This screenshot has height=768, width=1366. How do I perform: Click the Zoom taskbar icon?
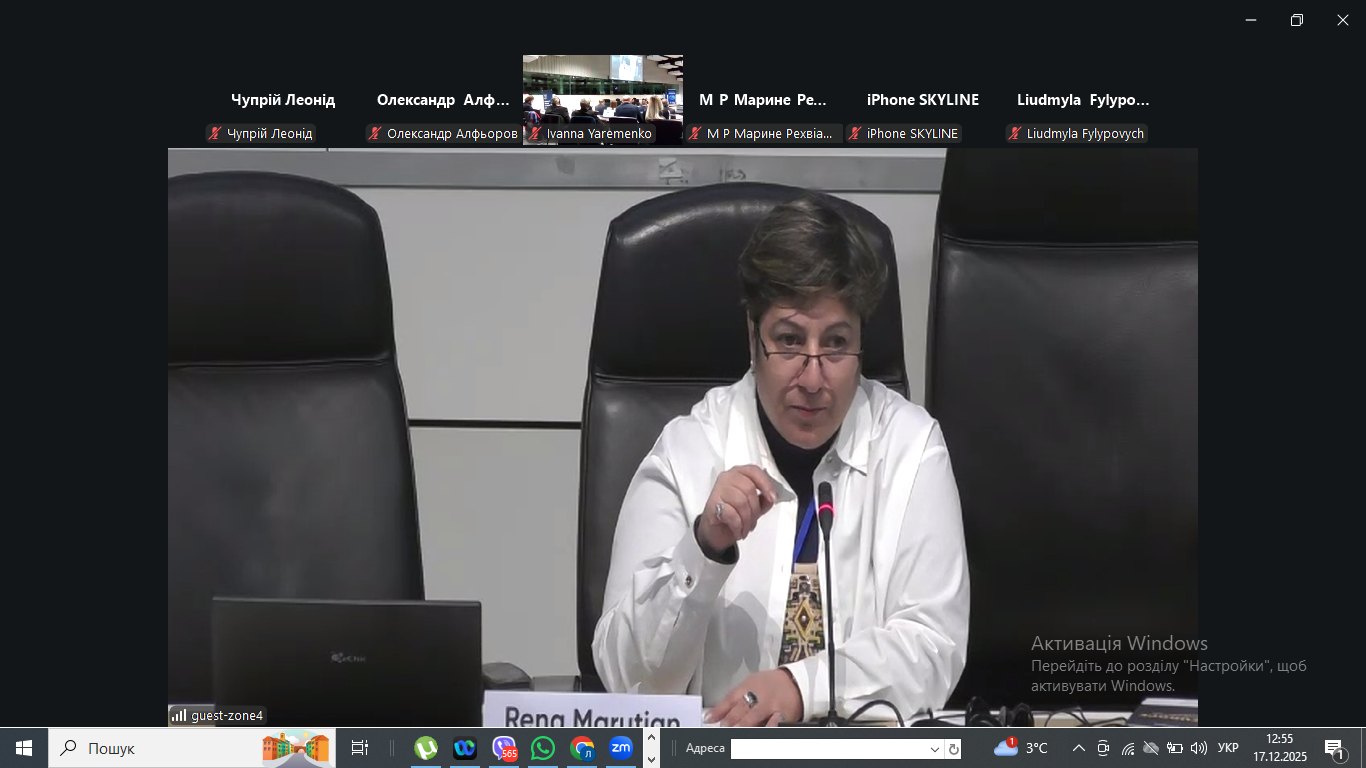pyautogui.click(x=621, y=748)
